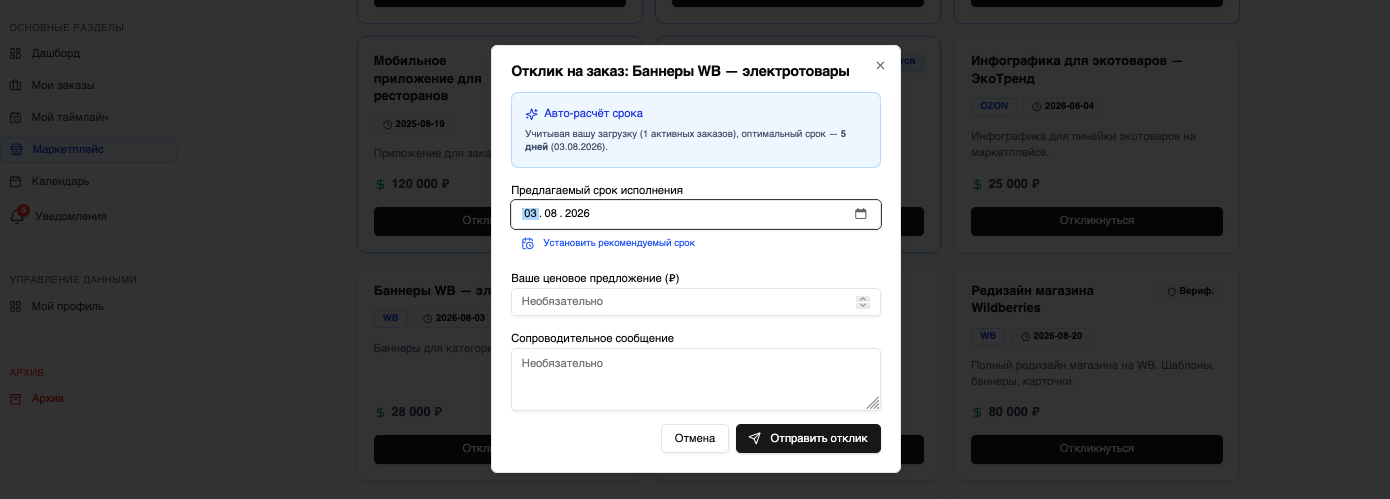Click date badge 2026-08-20
The width and height of the screenshot is (1390, 499).
1054,336
